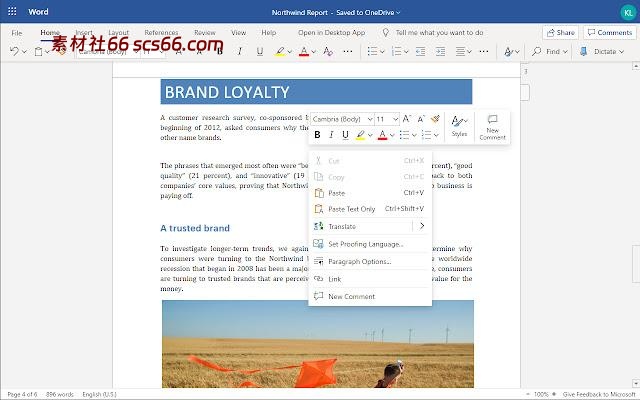Viewport: 640px width, 400px height.
Task: Click New Comment in the mini toolbar
Action: [492, 126]
